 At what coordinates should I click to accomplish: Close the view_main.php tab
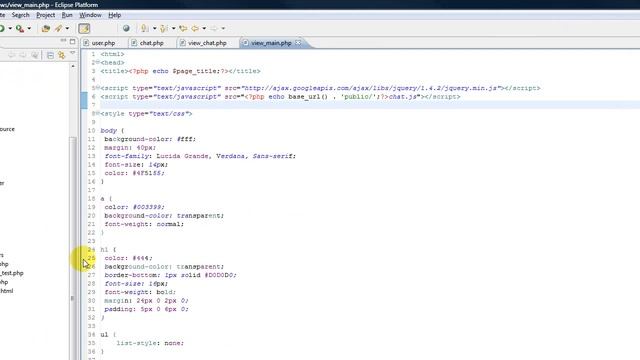point(298,42)
